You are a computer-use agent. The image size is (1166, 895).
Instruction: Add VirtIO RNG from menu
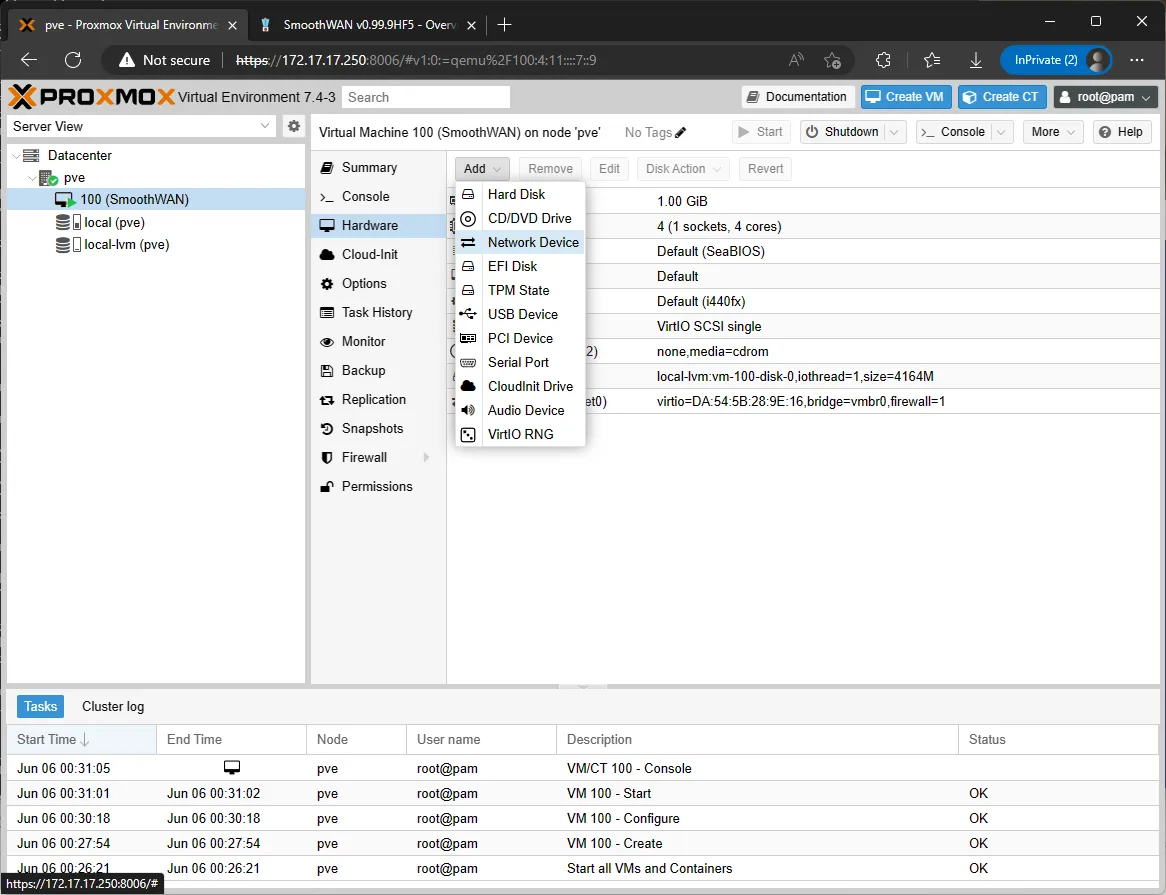[520, 434]
